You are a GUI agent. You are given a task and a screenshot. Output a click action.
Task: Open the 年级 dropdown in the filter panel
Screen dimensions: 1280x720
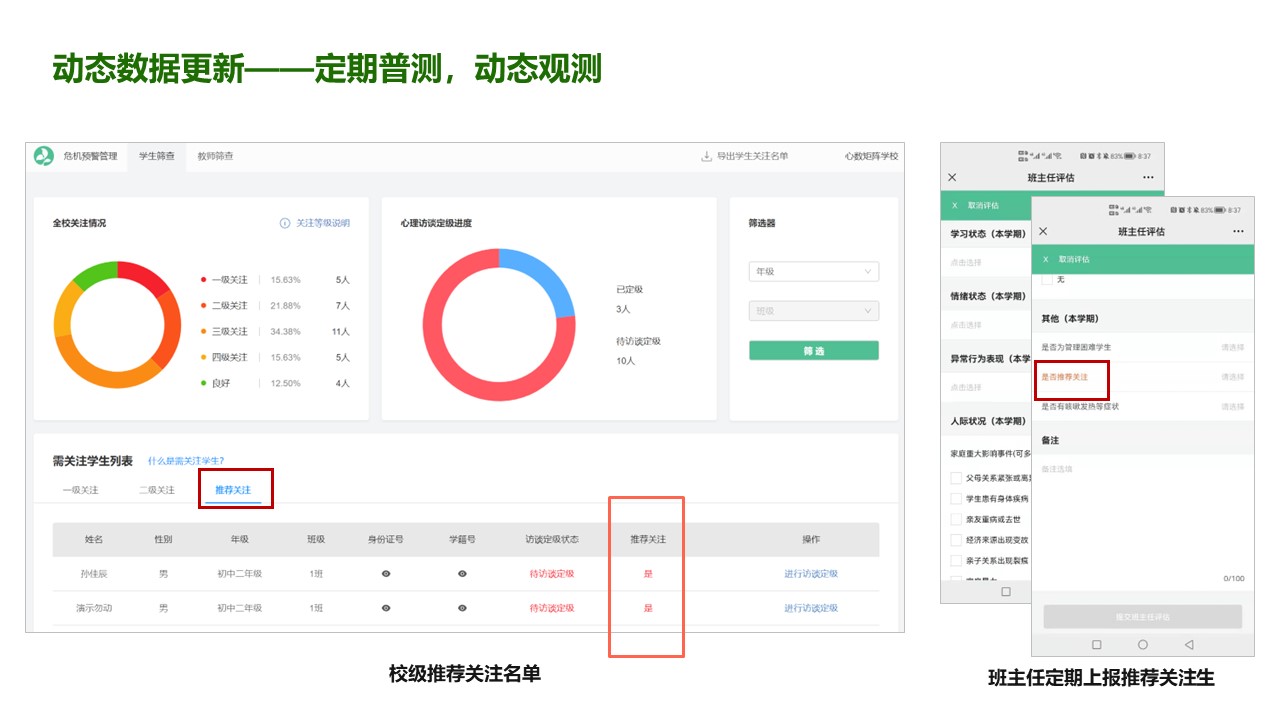coord(813,272)
